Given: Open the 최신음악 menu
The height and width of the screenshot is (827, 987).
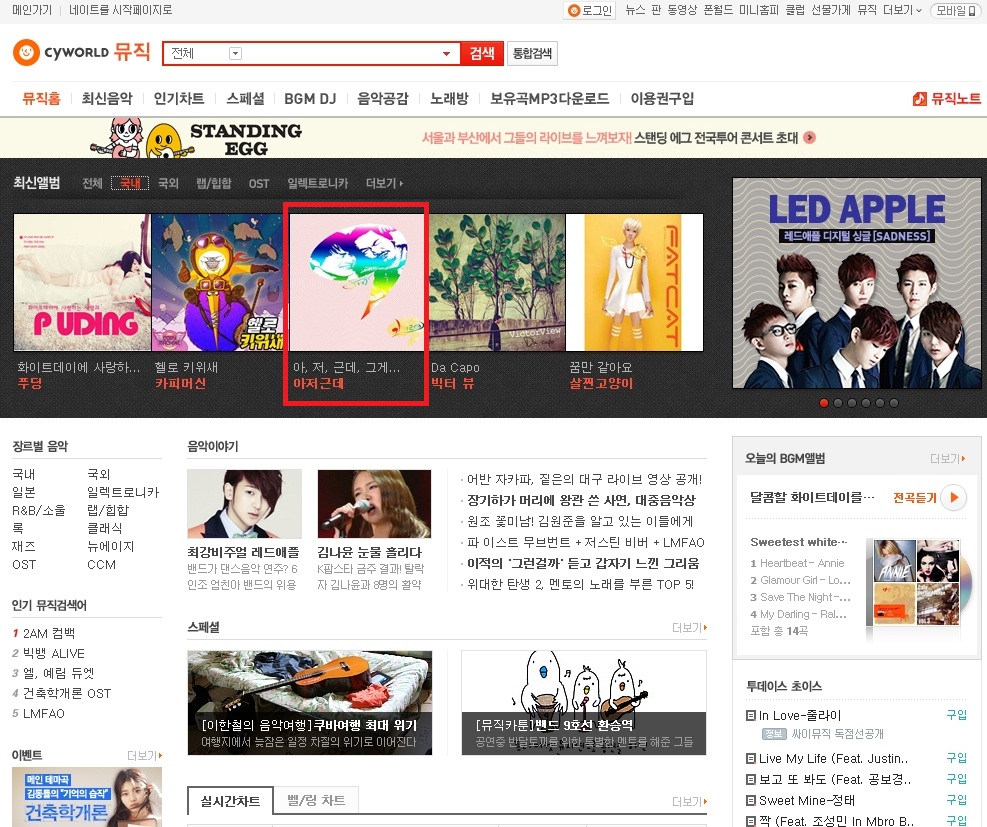Looking at the screenshot, I should pyautogui.click(x=107, y=99).
